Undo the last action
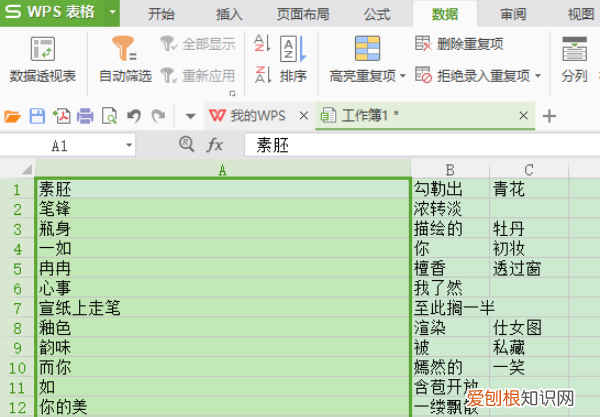Viewport: 600px width, 417px height. [x=134, y=116]
